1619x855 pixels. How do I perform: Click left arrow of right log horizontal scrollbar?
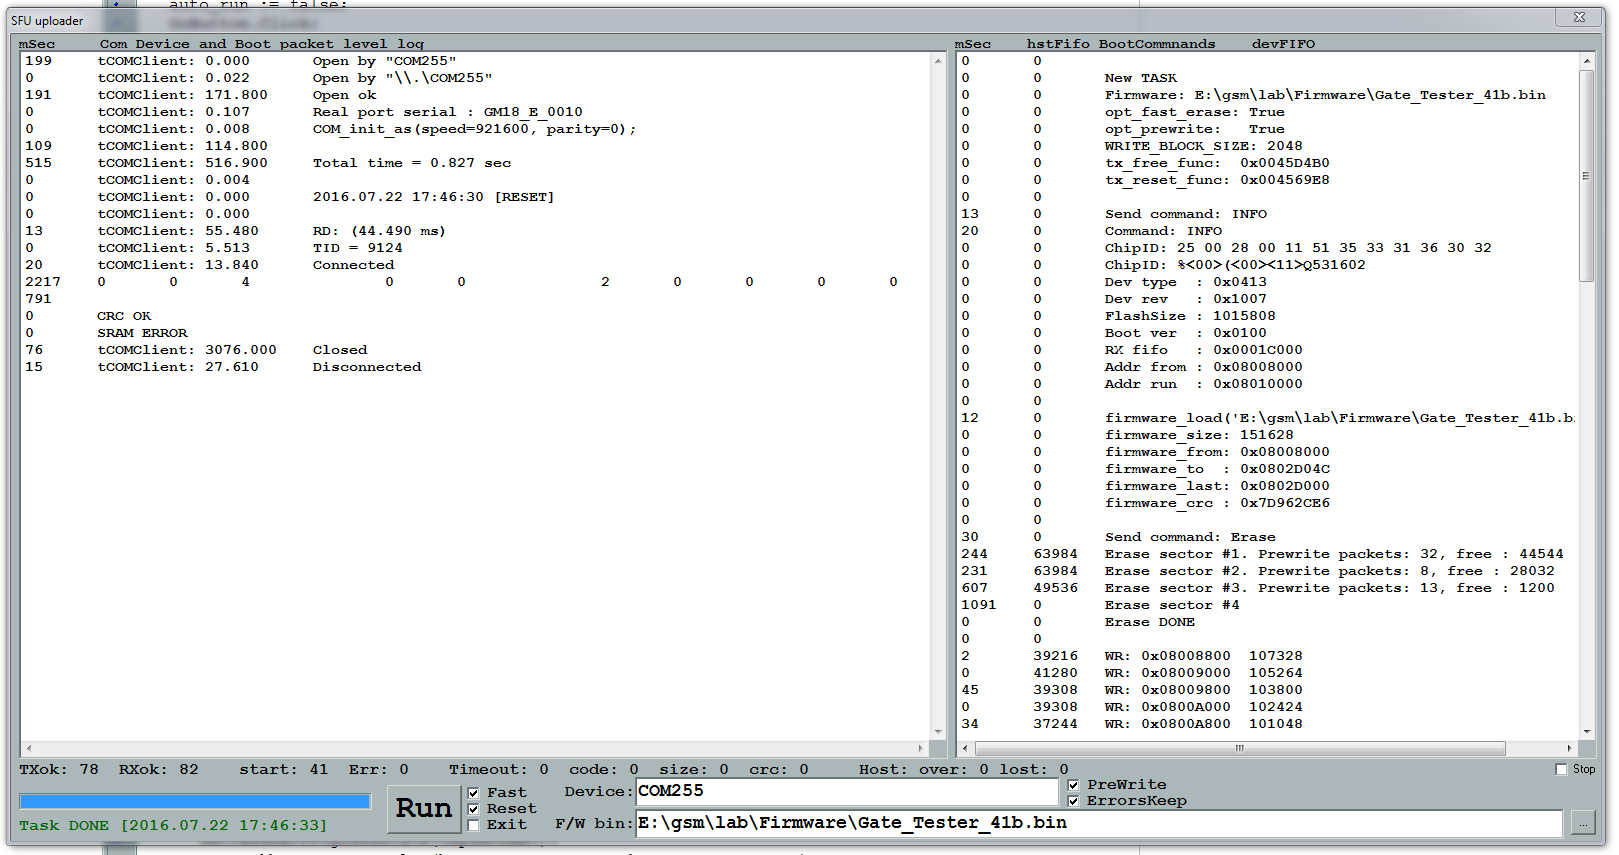click(966, 748)
